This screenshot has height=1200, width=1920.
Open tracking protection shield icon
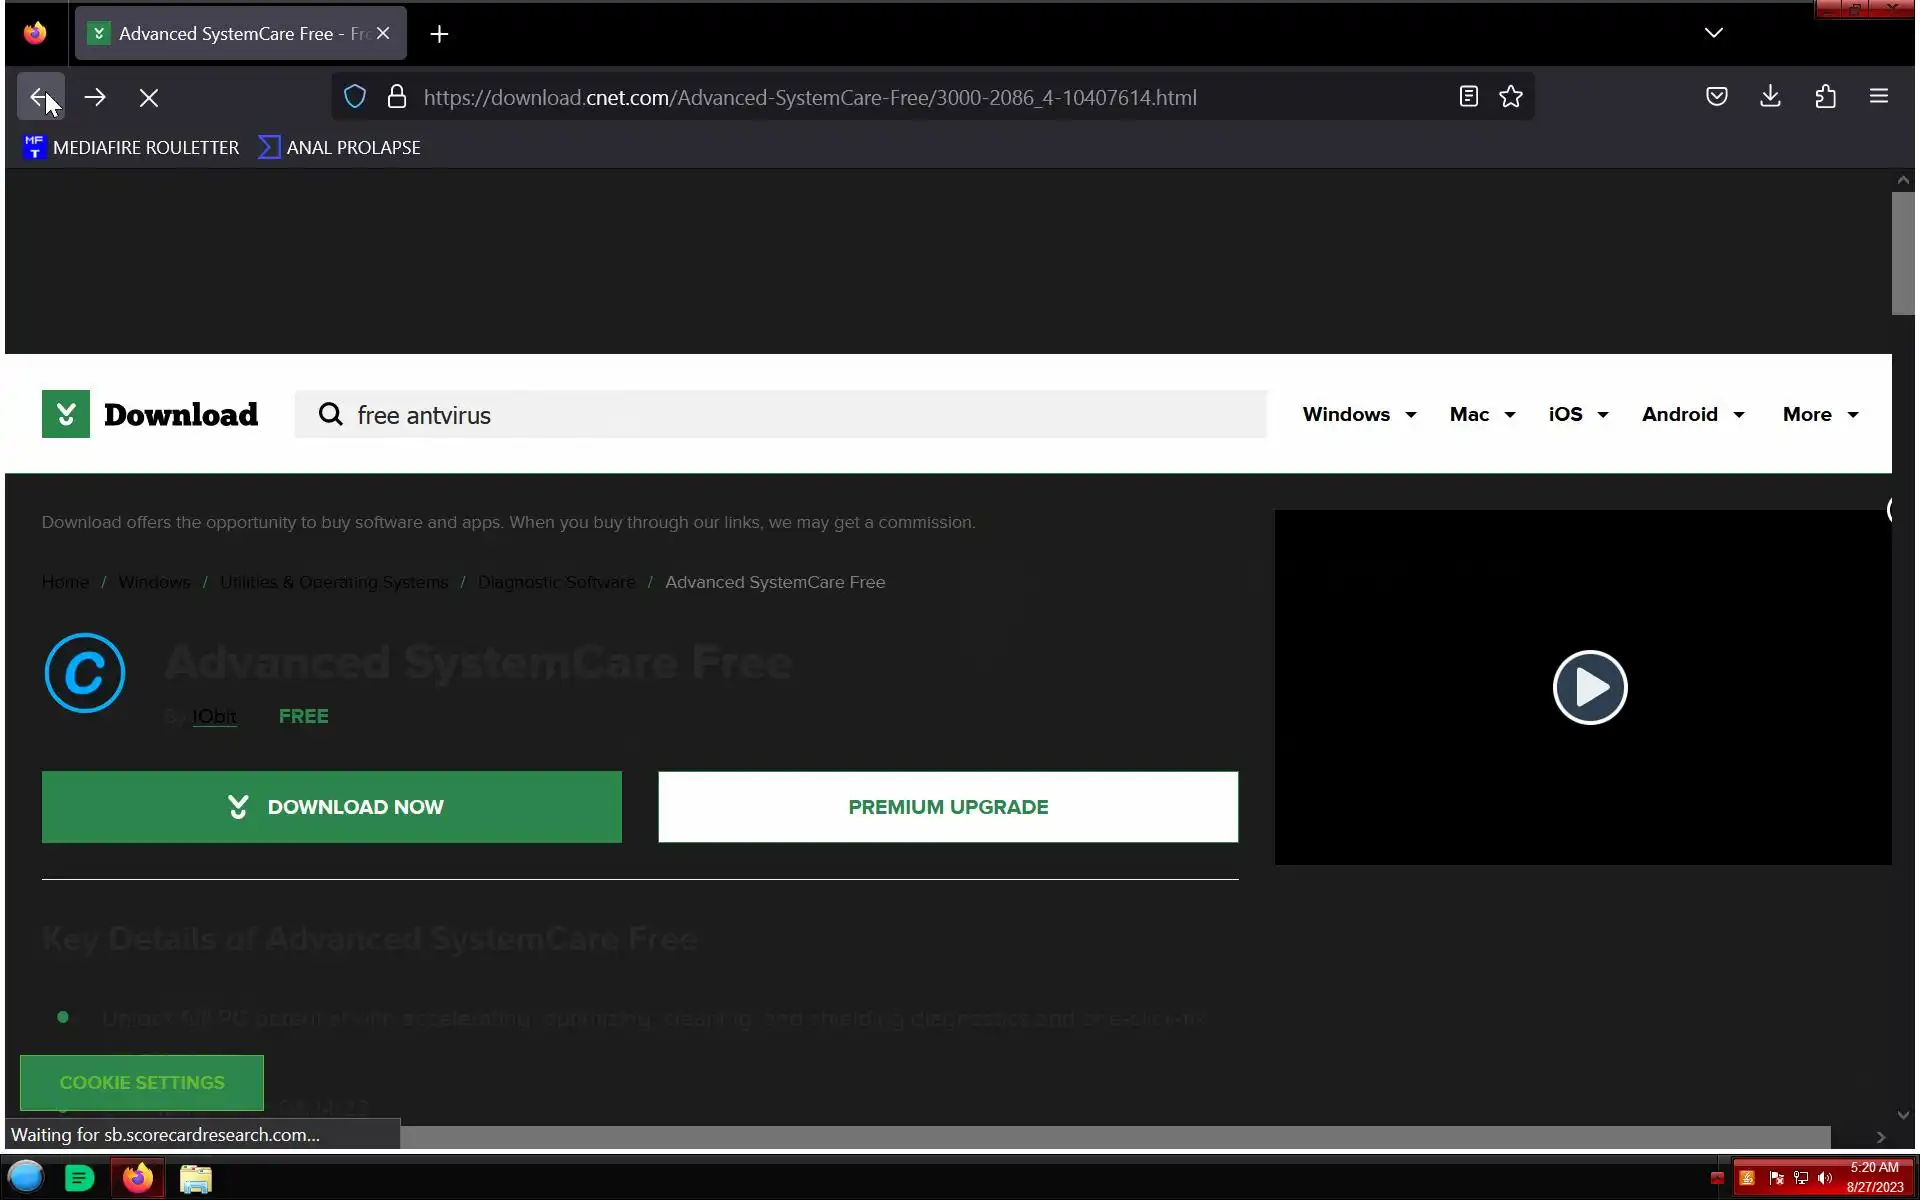point(355,97)
